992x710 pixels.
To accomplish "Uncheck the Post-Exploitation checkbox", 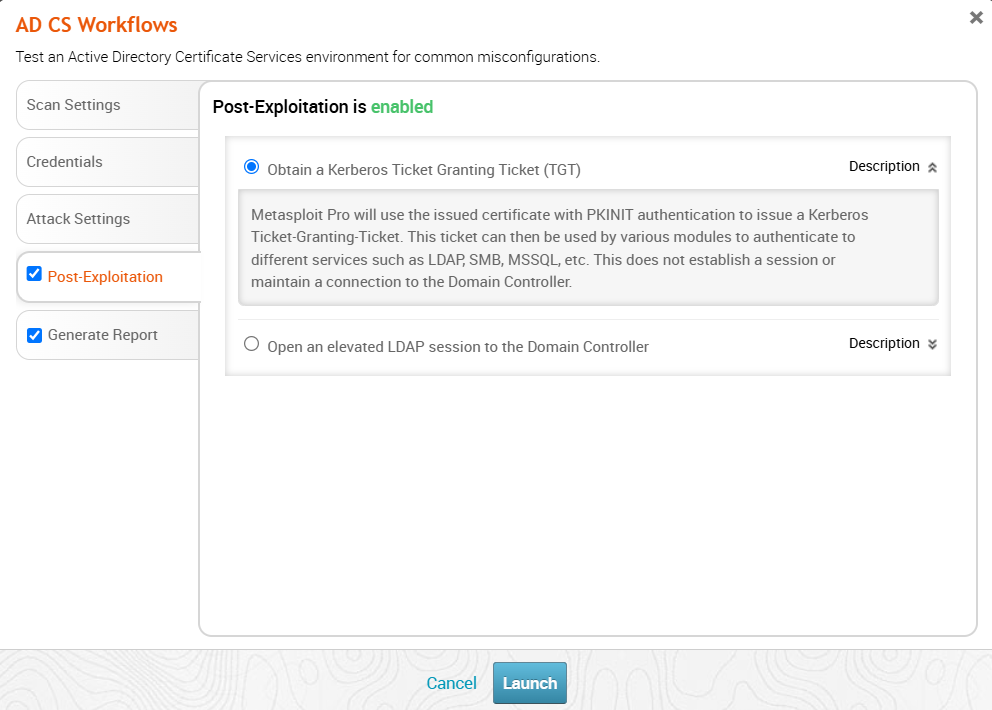I will pos(34,275).
